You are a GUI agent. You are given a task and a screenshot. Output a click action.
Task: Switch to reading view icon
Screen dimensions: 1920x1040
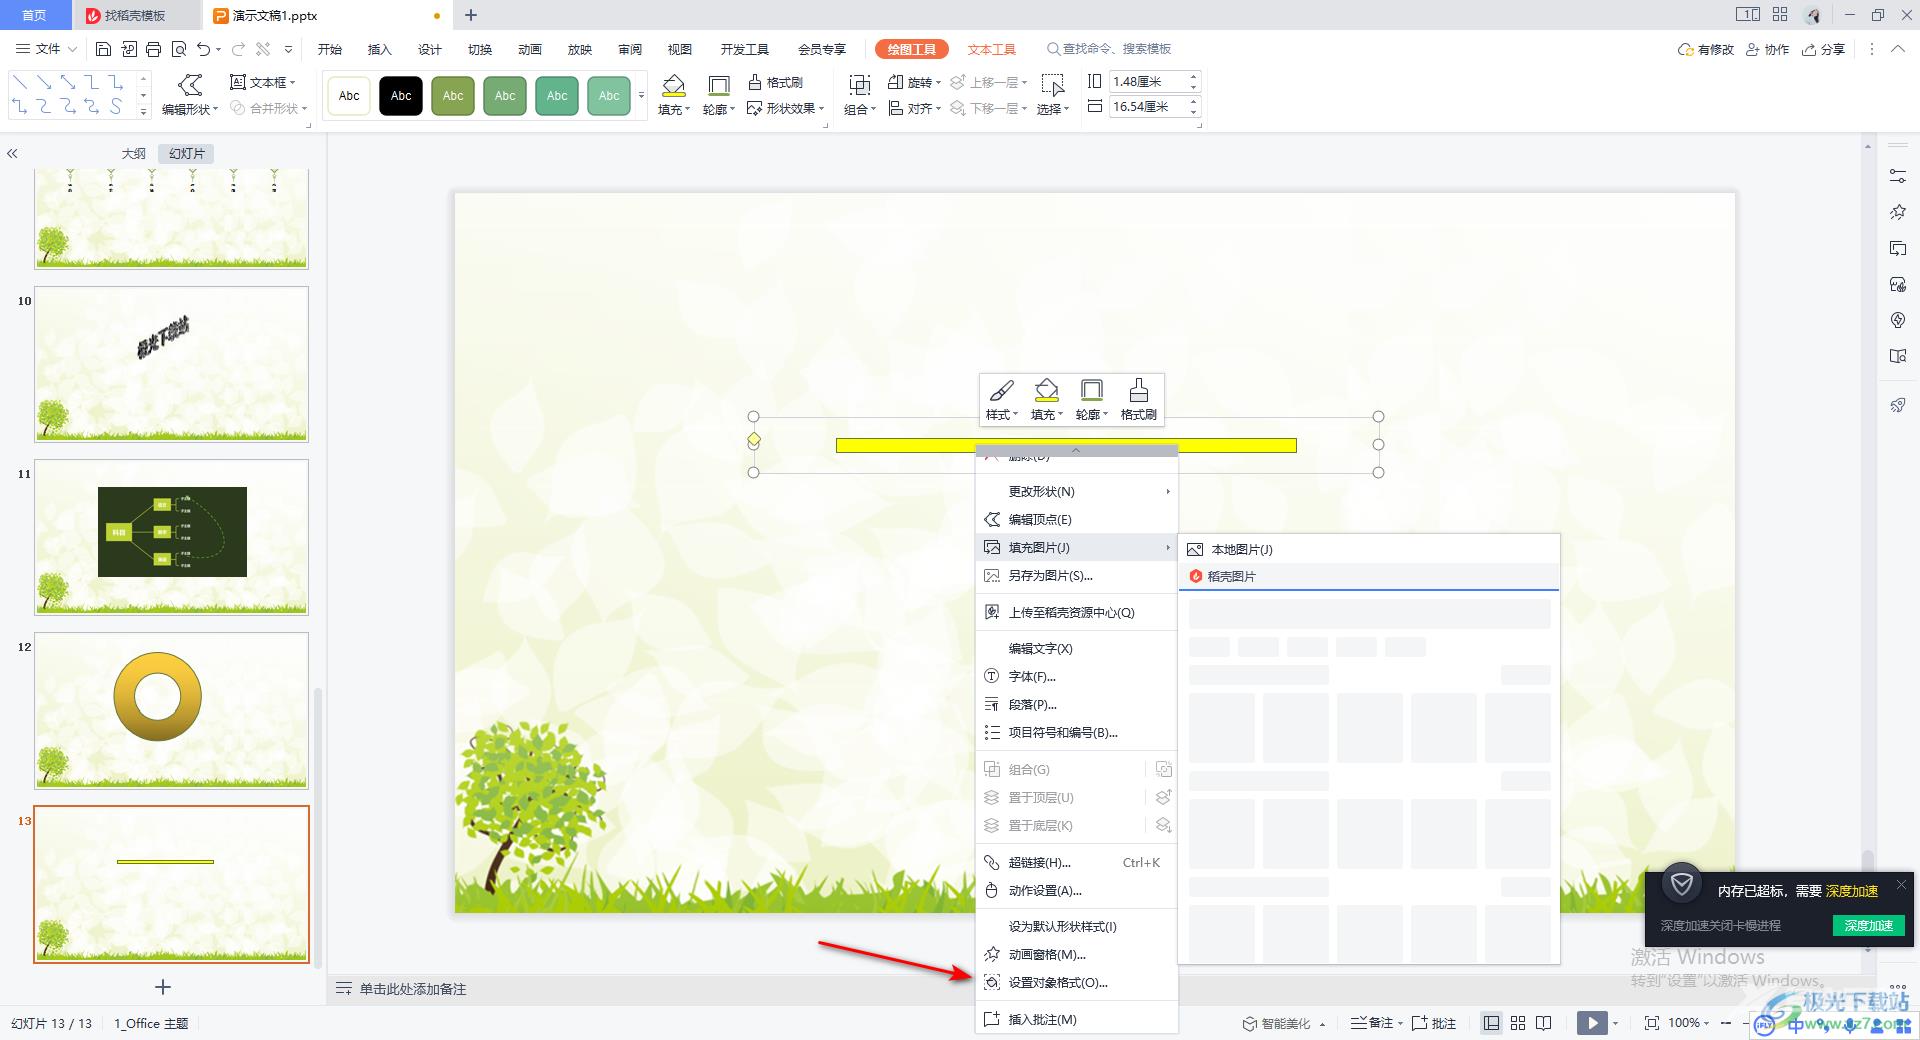(x=1544, y=1023)
